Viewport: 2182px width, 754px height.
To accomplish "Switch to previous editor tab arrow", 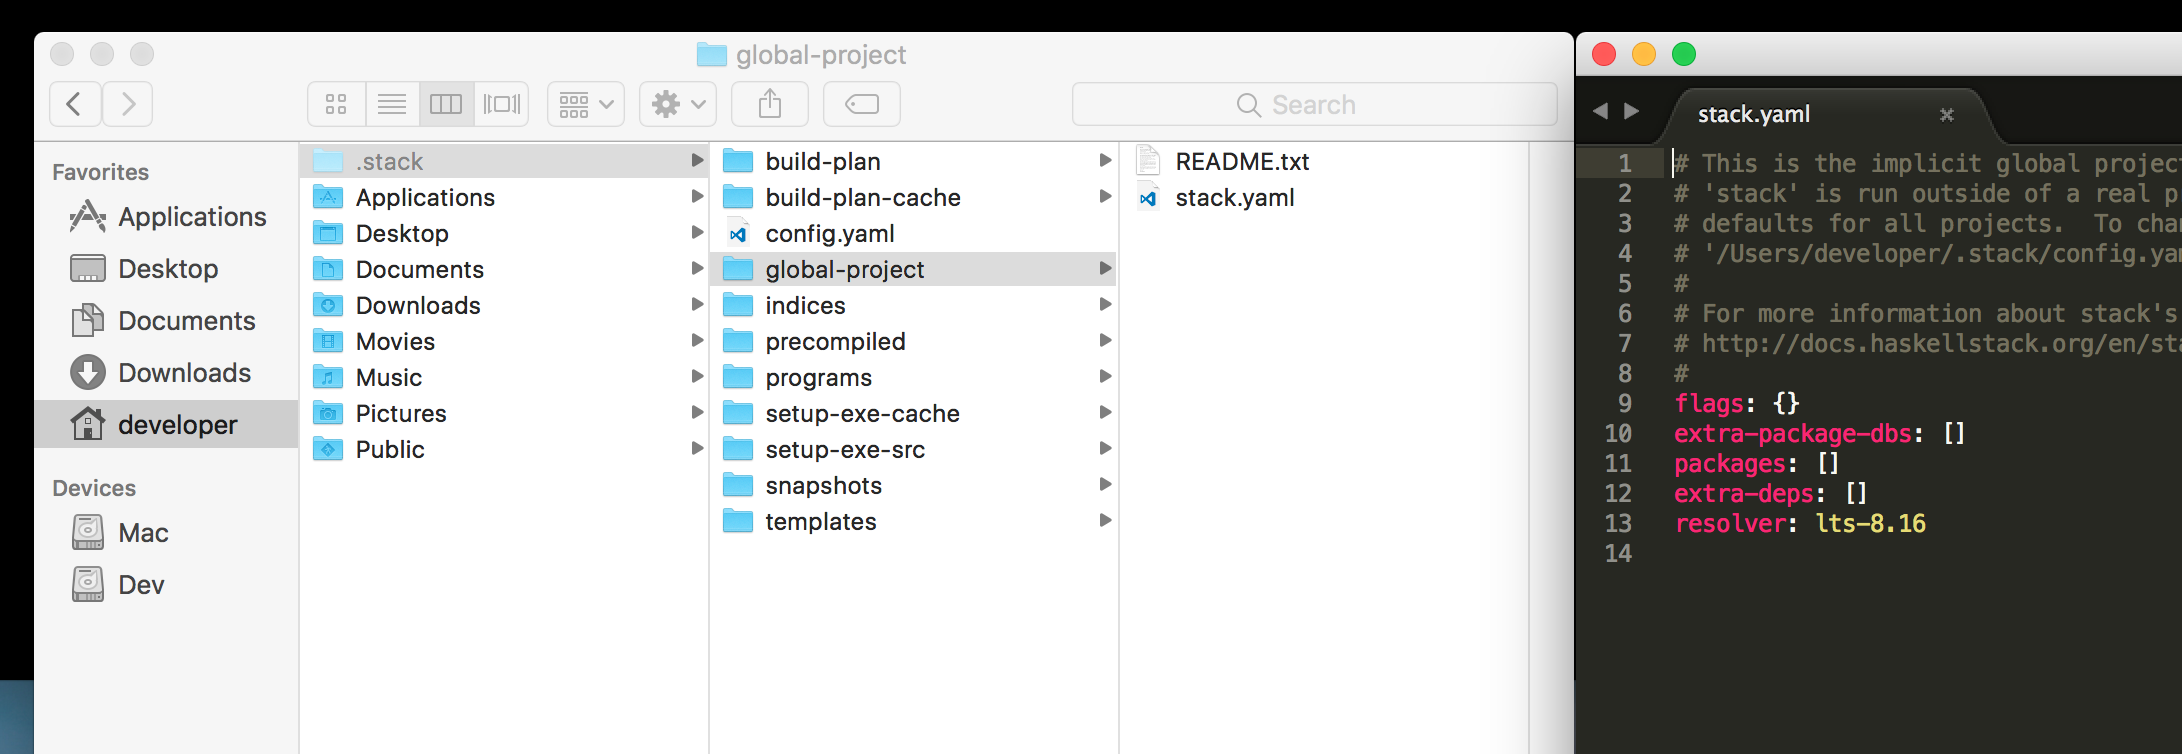I will click(1600, 111).
